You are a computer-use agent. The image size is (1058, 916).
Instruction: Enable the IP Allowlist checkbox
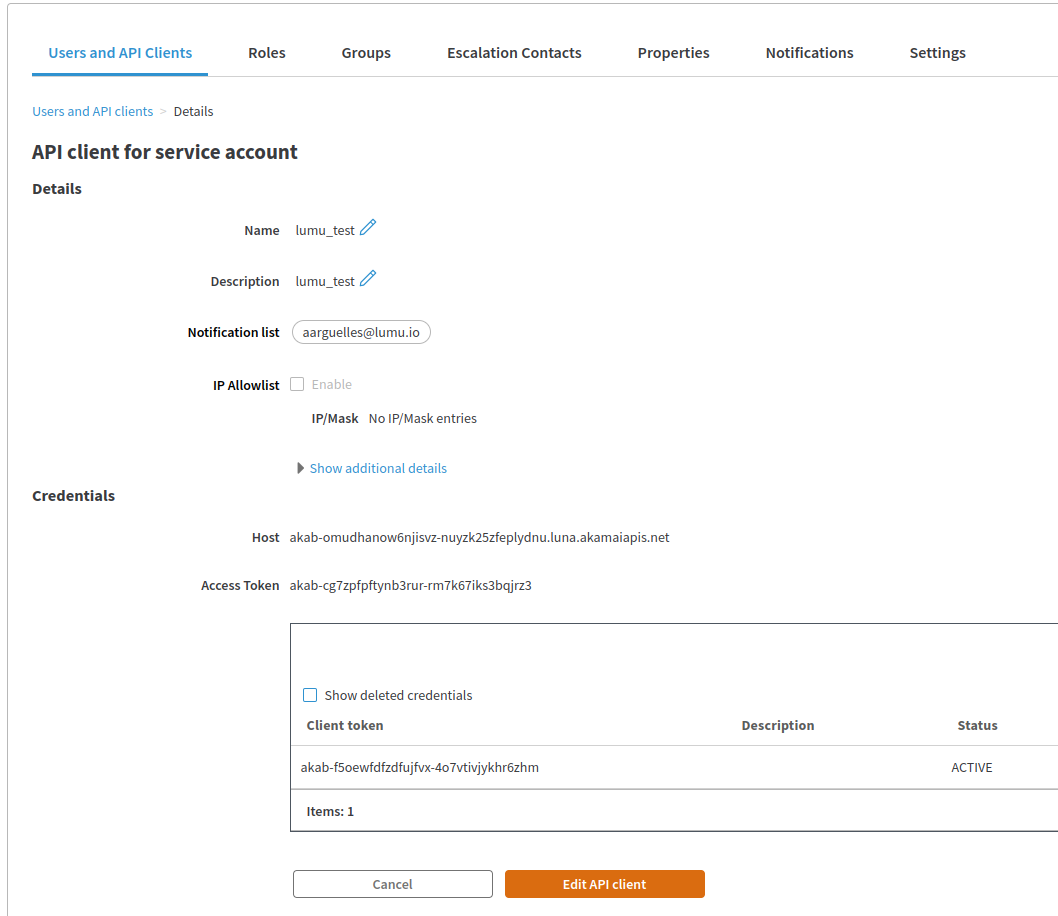[x=297, y=384]
